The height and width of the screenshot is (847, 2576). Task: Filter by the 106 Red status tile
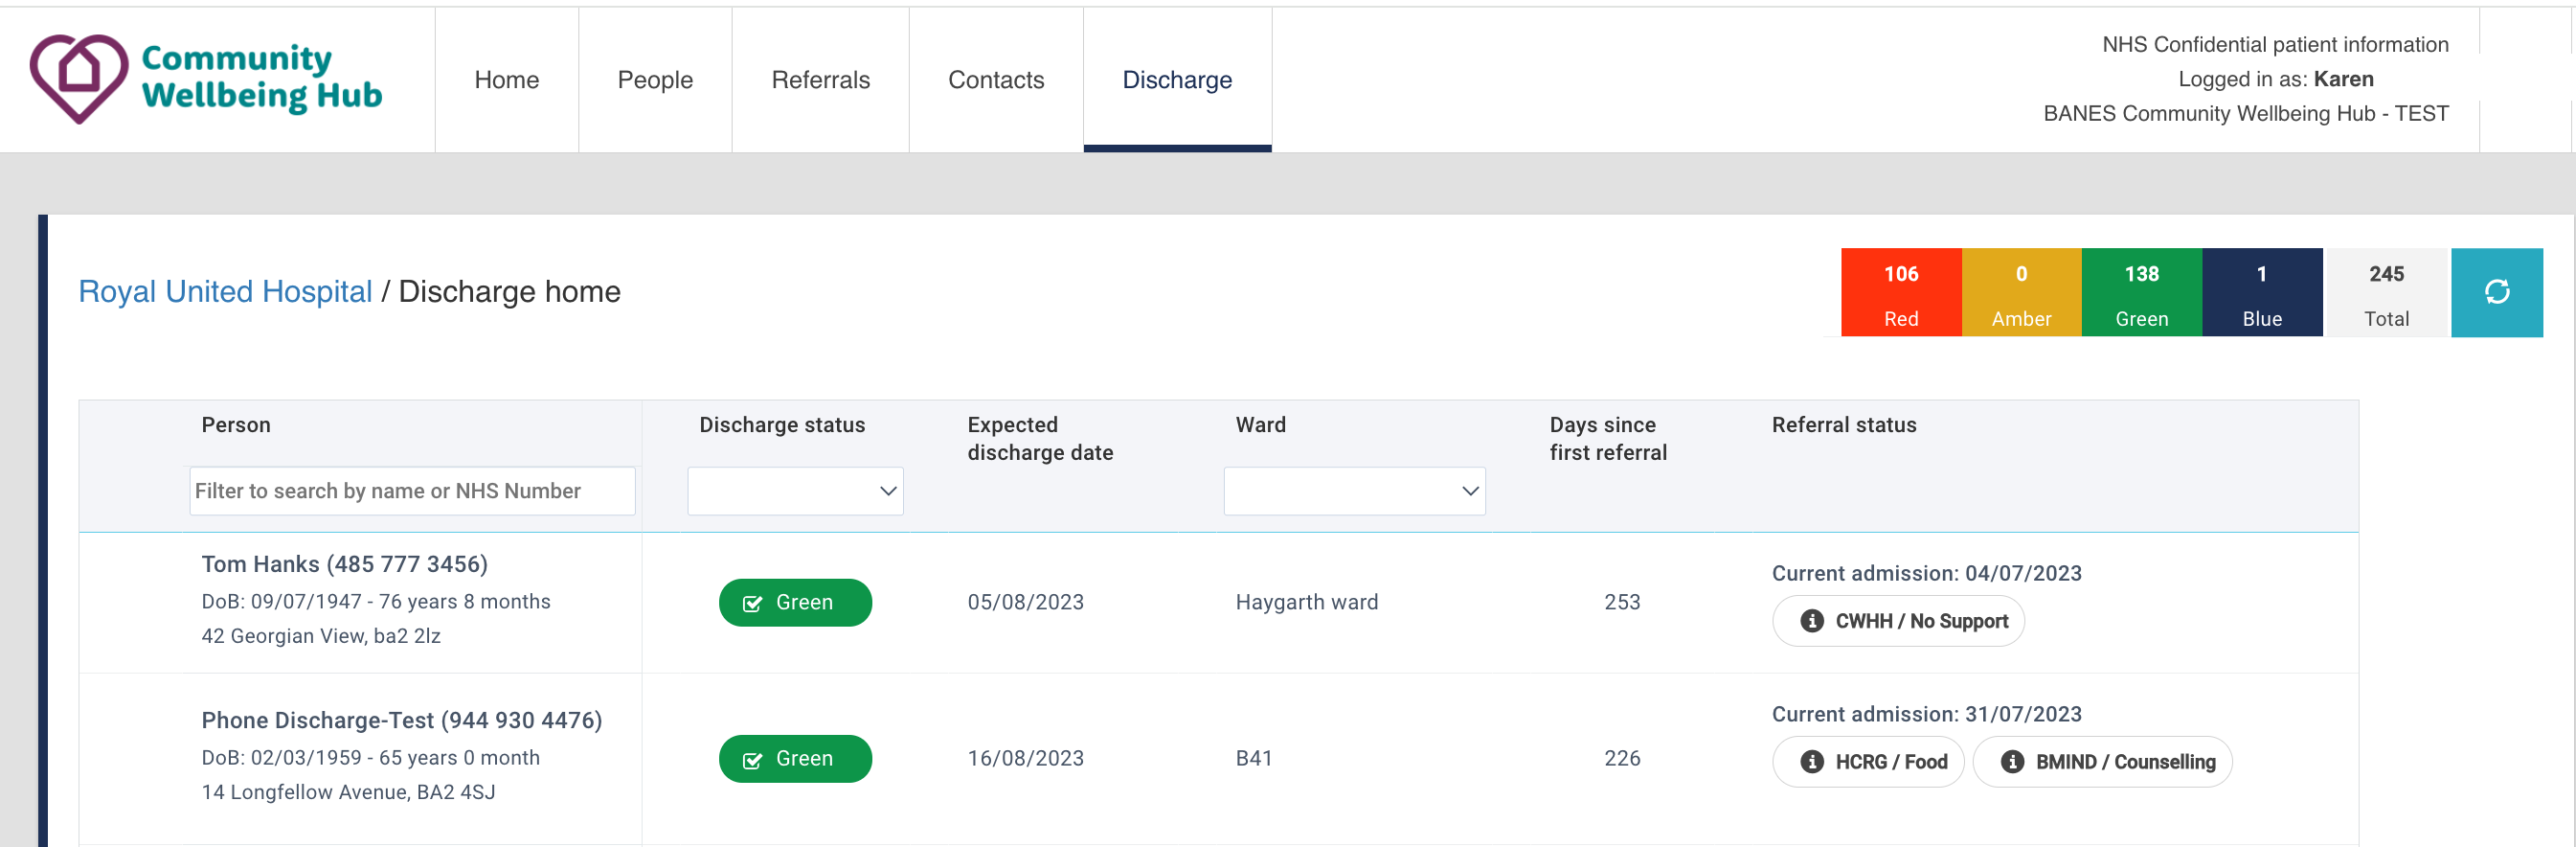1900,292
